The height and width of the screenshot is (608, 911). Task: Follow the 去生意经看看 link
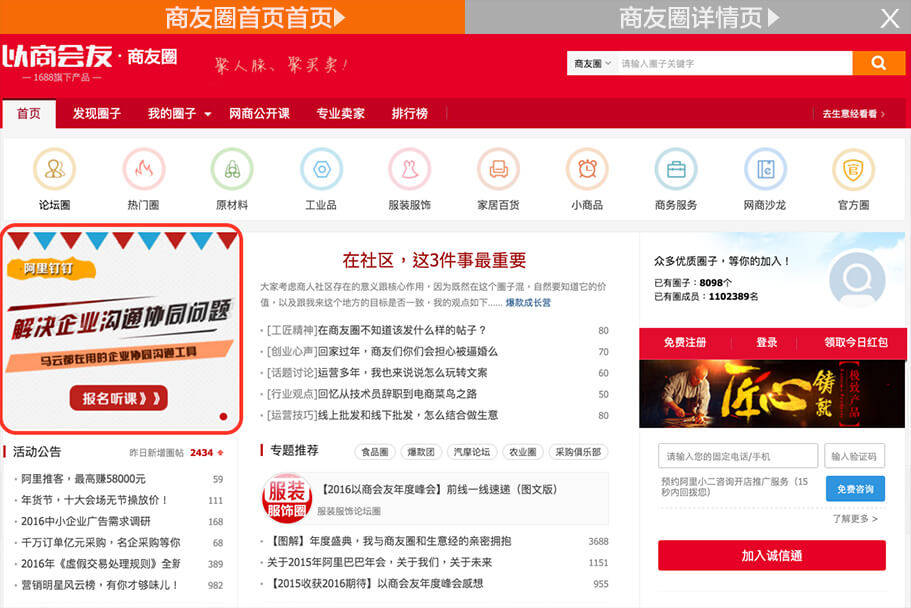[853, 114]
